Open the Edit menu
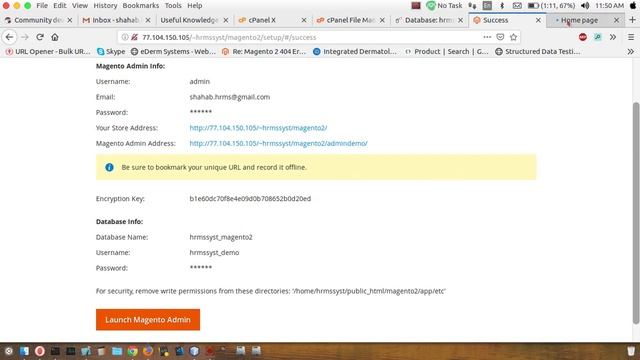 coord(60,6)
